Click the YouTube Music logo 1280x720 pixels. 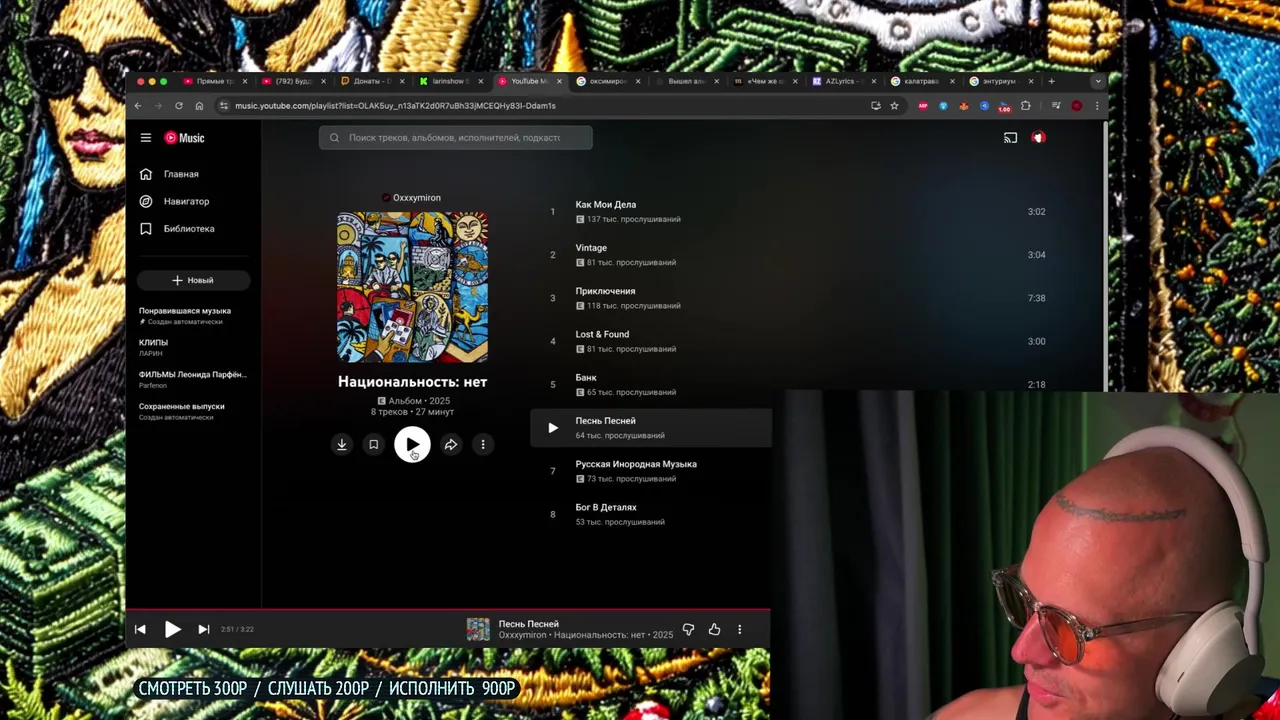(x=184, y=138)
